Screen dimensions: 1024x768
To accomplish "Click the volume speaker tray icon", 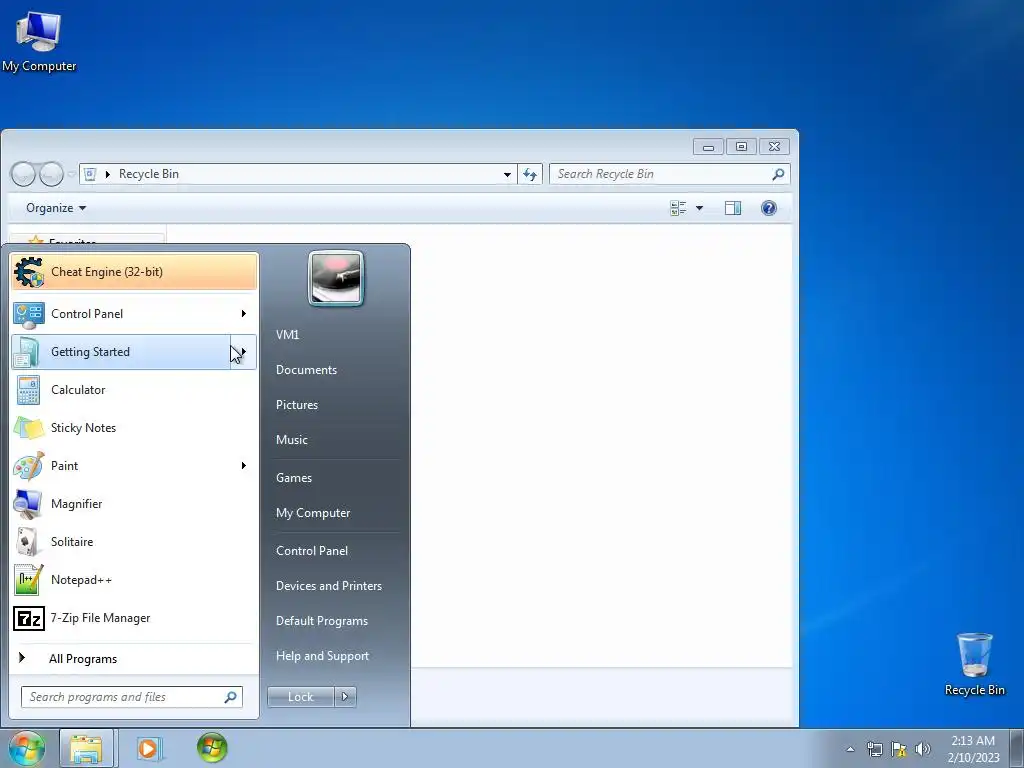I will pyautogui.click(x=922, y=749).
